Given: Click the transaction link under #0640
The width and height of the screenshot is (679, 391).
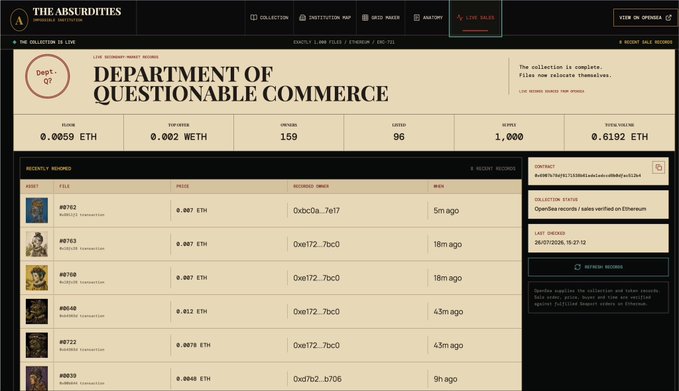Looking at the screenshot, I should click(x=82, y=316).
